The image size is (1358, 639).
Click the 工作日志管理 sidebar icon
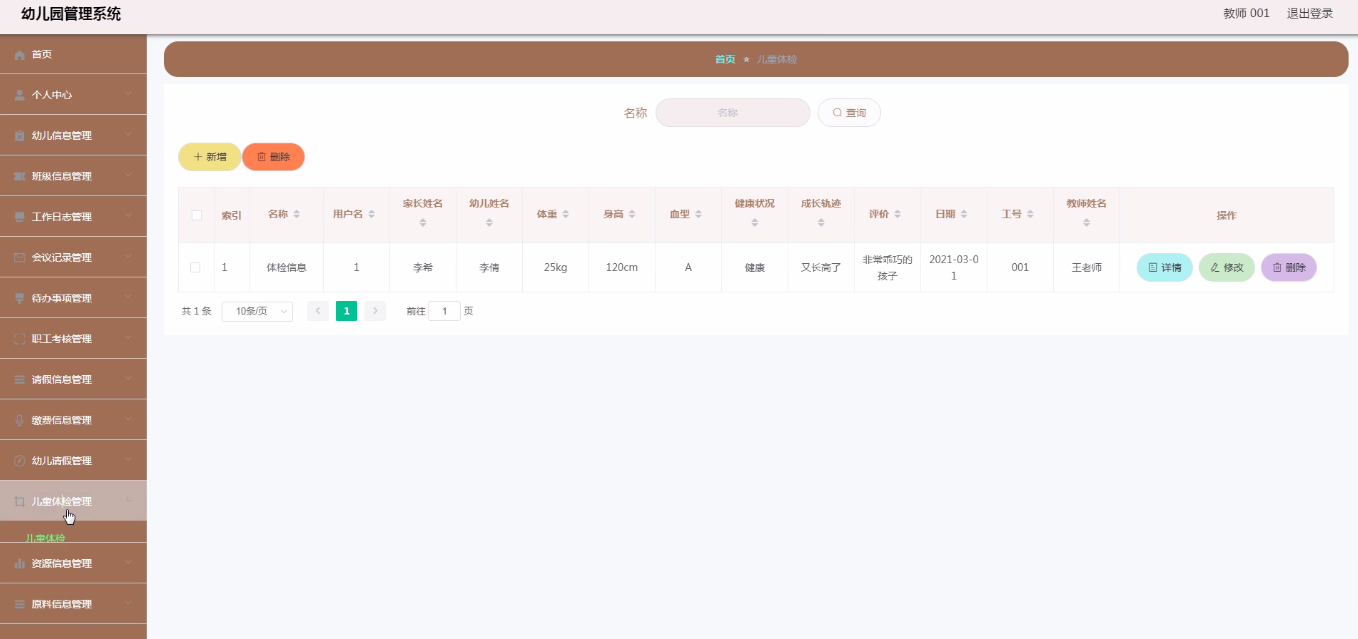[19, 217]
